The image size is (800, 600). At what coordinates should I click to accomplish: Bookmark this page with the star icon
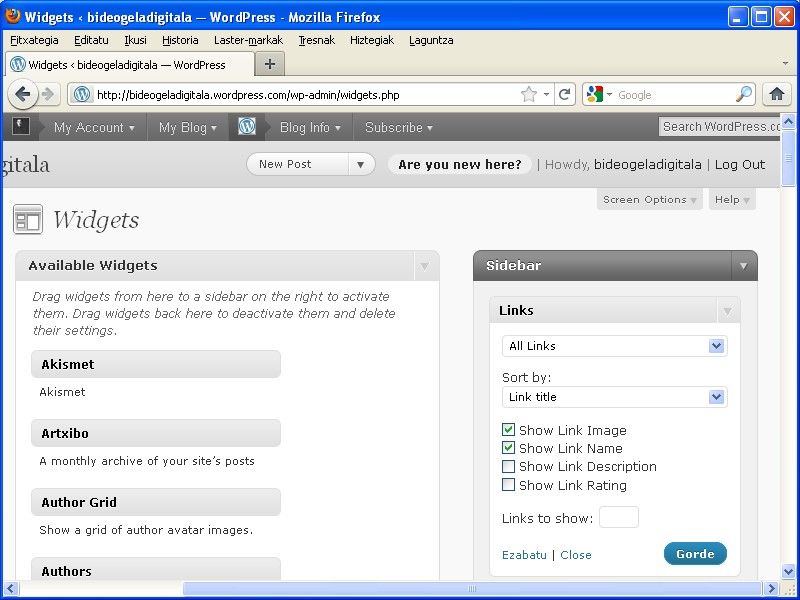(x=529, y=94)
